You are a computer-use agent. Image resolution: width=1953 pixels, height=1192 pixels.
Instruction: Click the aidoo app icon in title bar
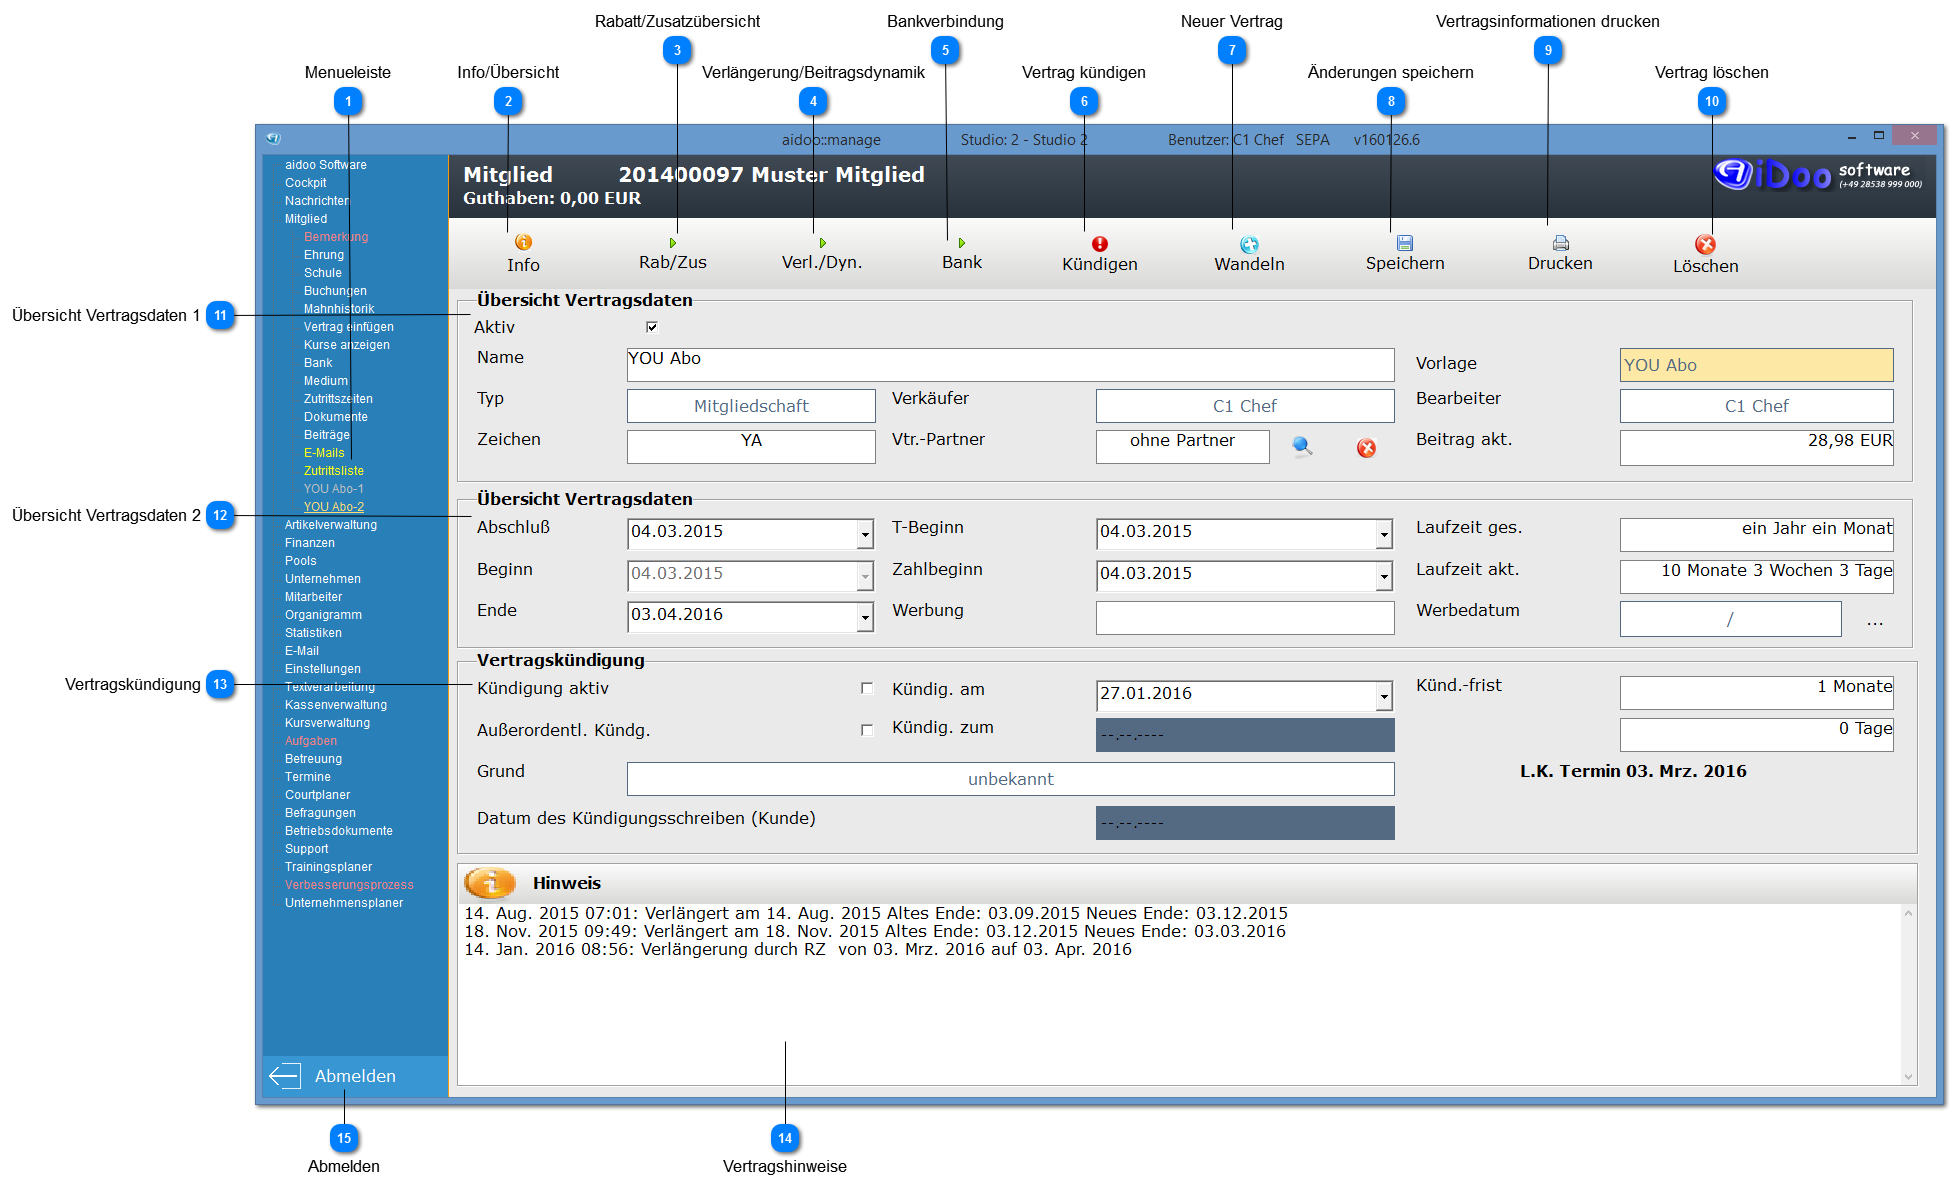click(x=273, y=139)
